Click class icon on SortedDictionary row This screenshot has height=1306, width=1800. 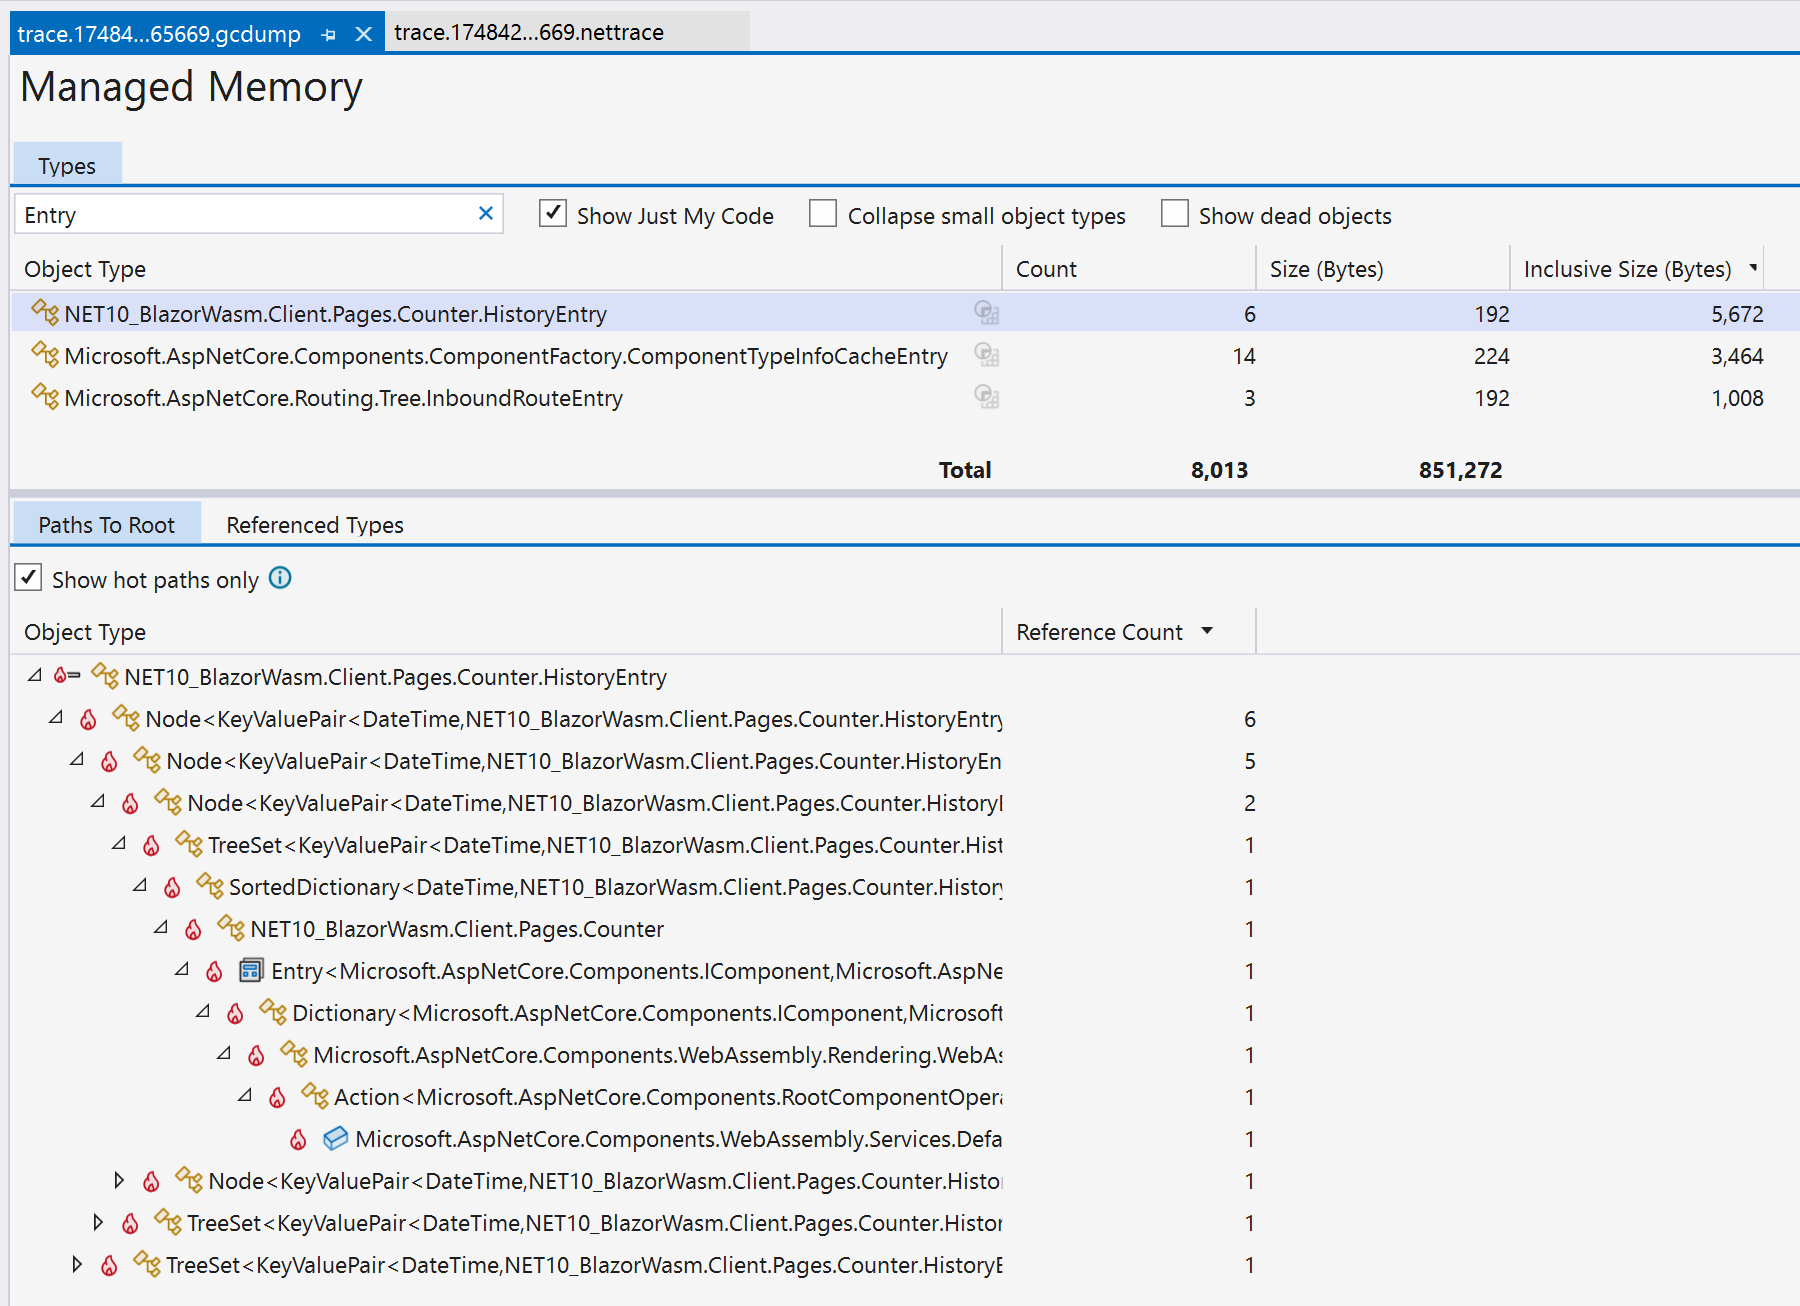[210, 885]
